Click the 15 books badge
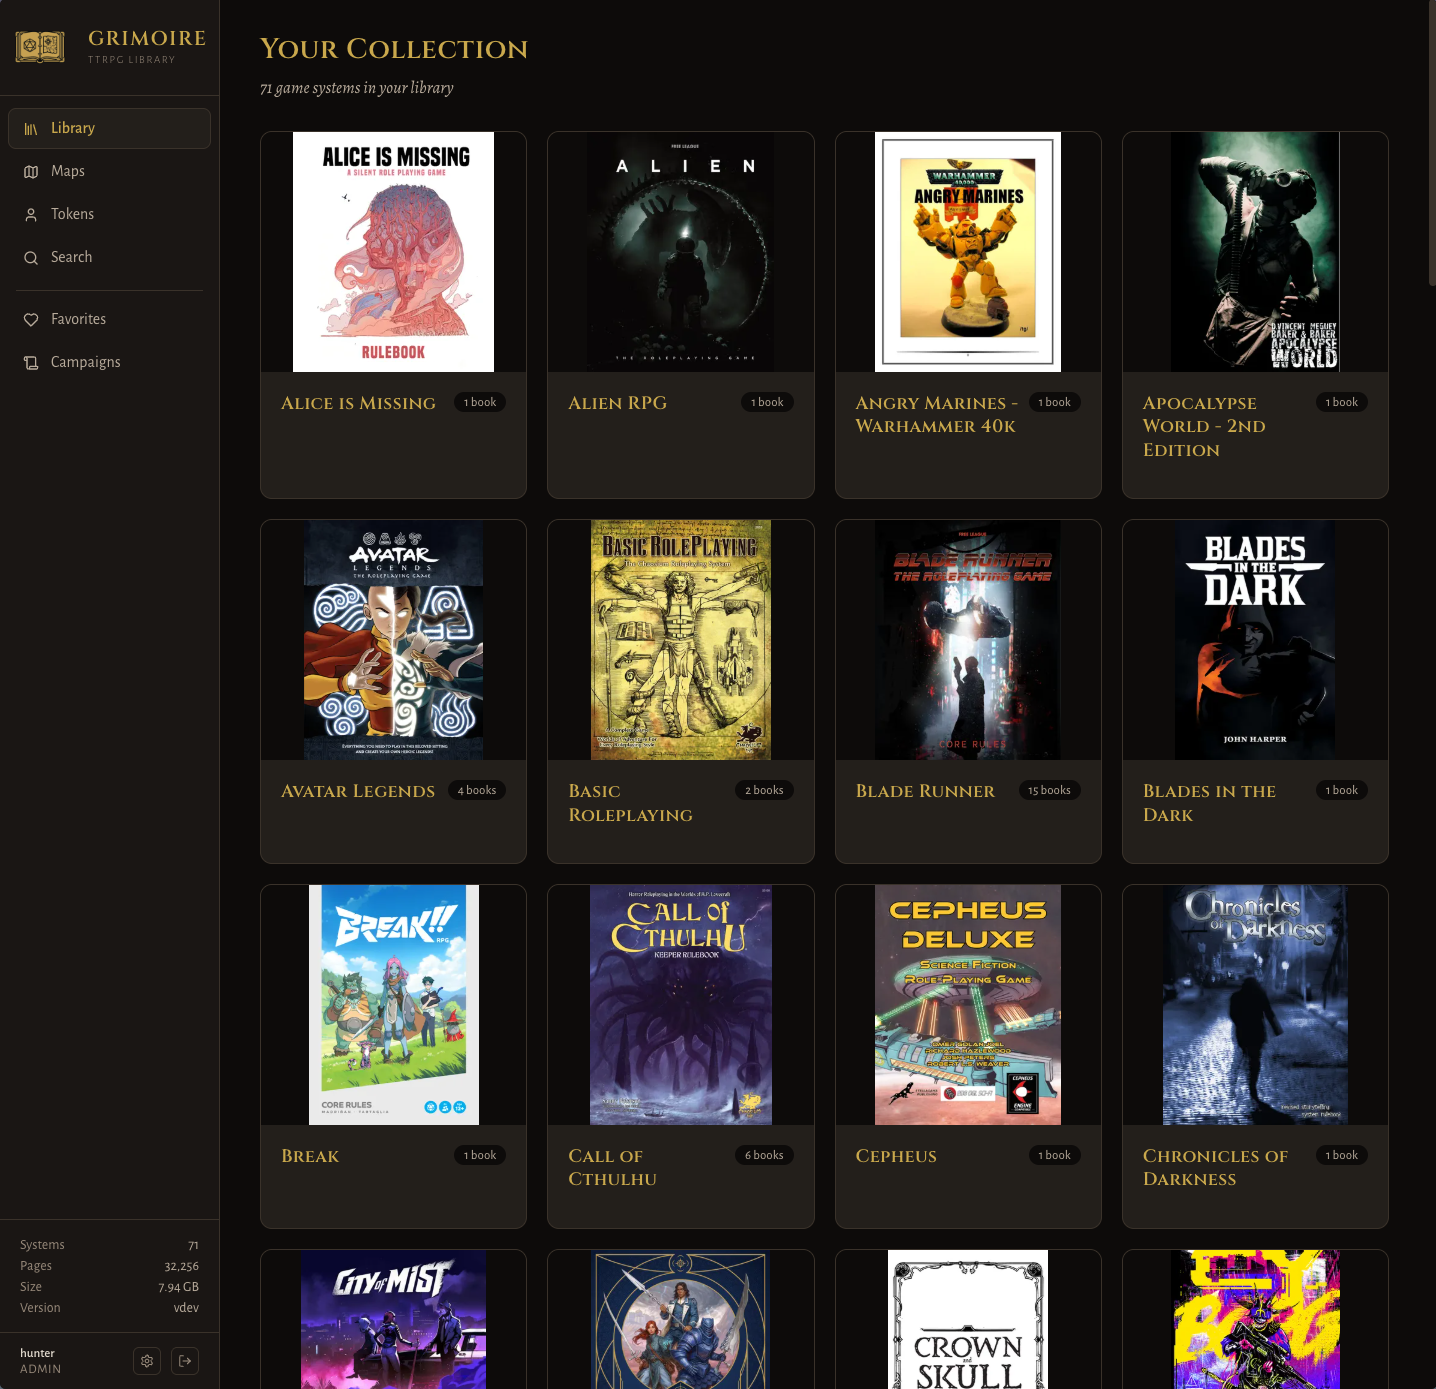Viewport: 1436px width, 1389px height. tap(1049, 790)
